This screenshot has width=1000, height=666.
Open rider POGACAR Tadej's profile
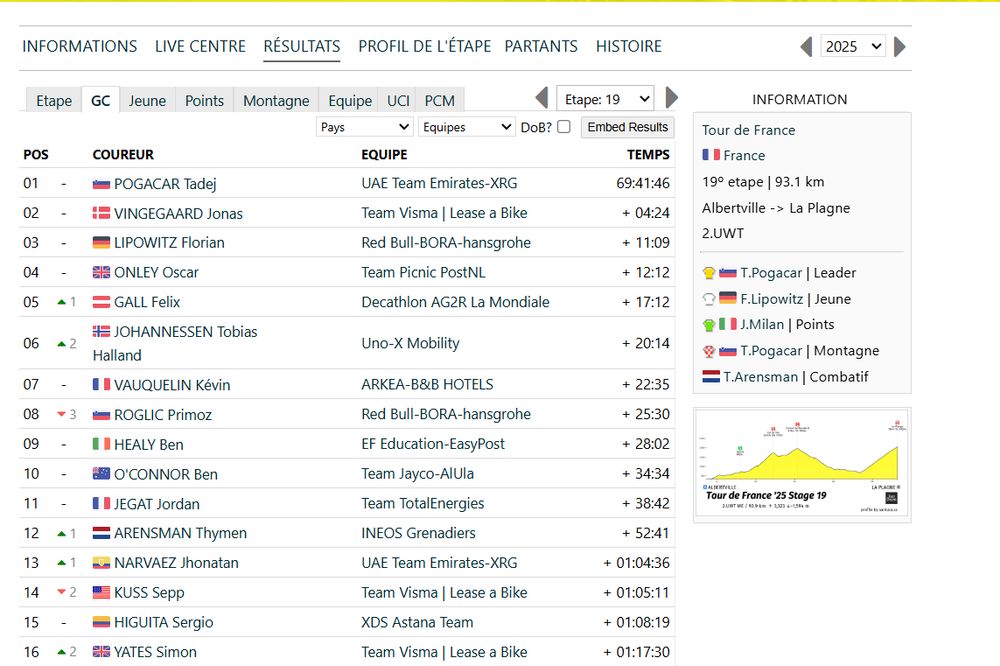(165, 184)
